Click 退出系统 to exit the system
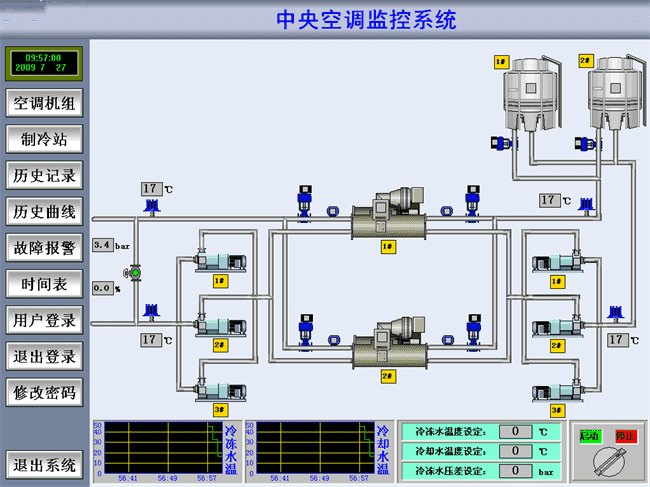This screenshot has height=487, width=650. click(x=44, y=464)
